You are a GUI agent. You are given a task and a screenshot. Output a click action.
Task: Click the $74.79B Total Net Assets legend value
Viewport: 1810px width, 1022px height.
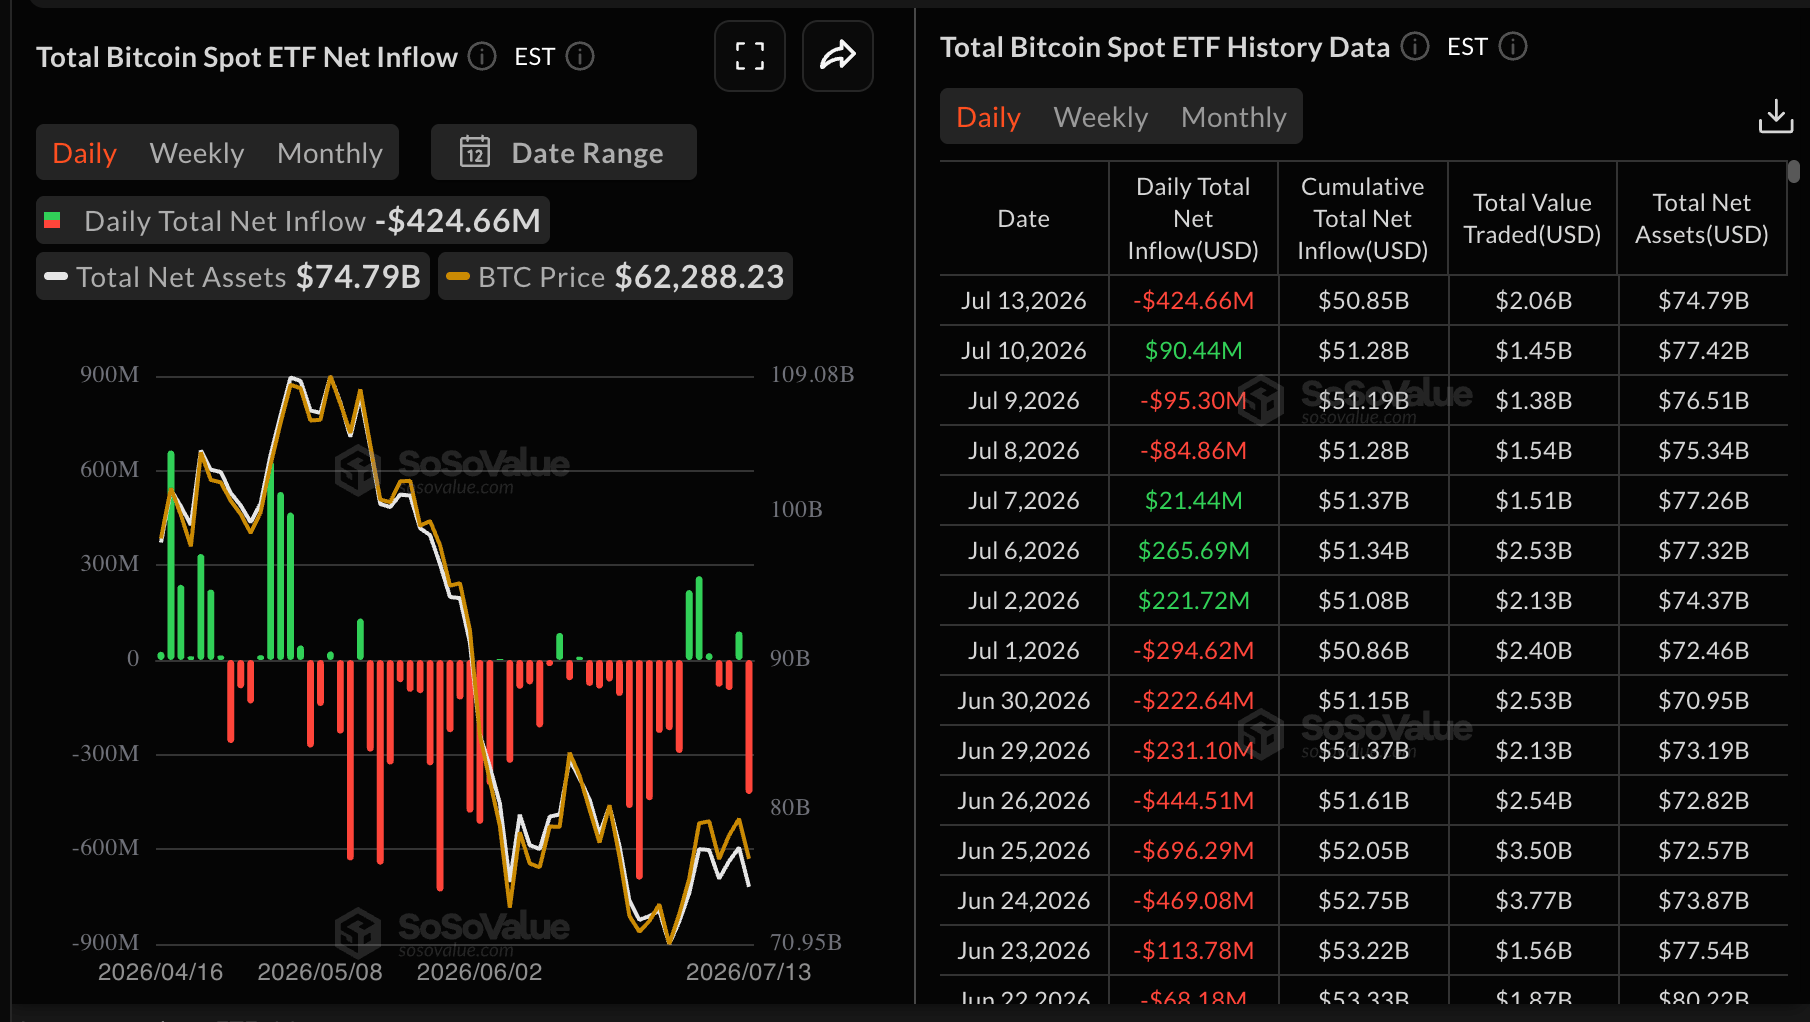358,276
